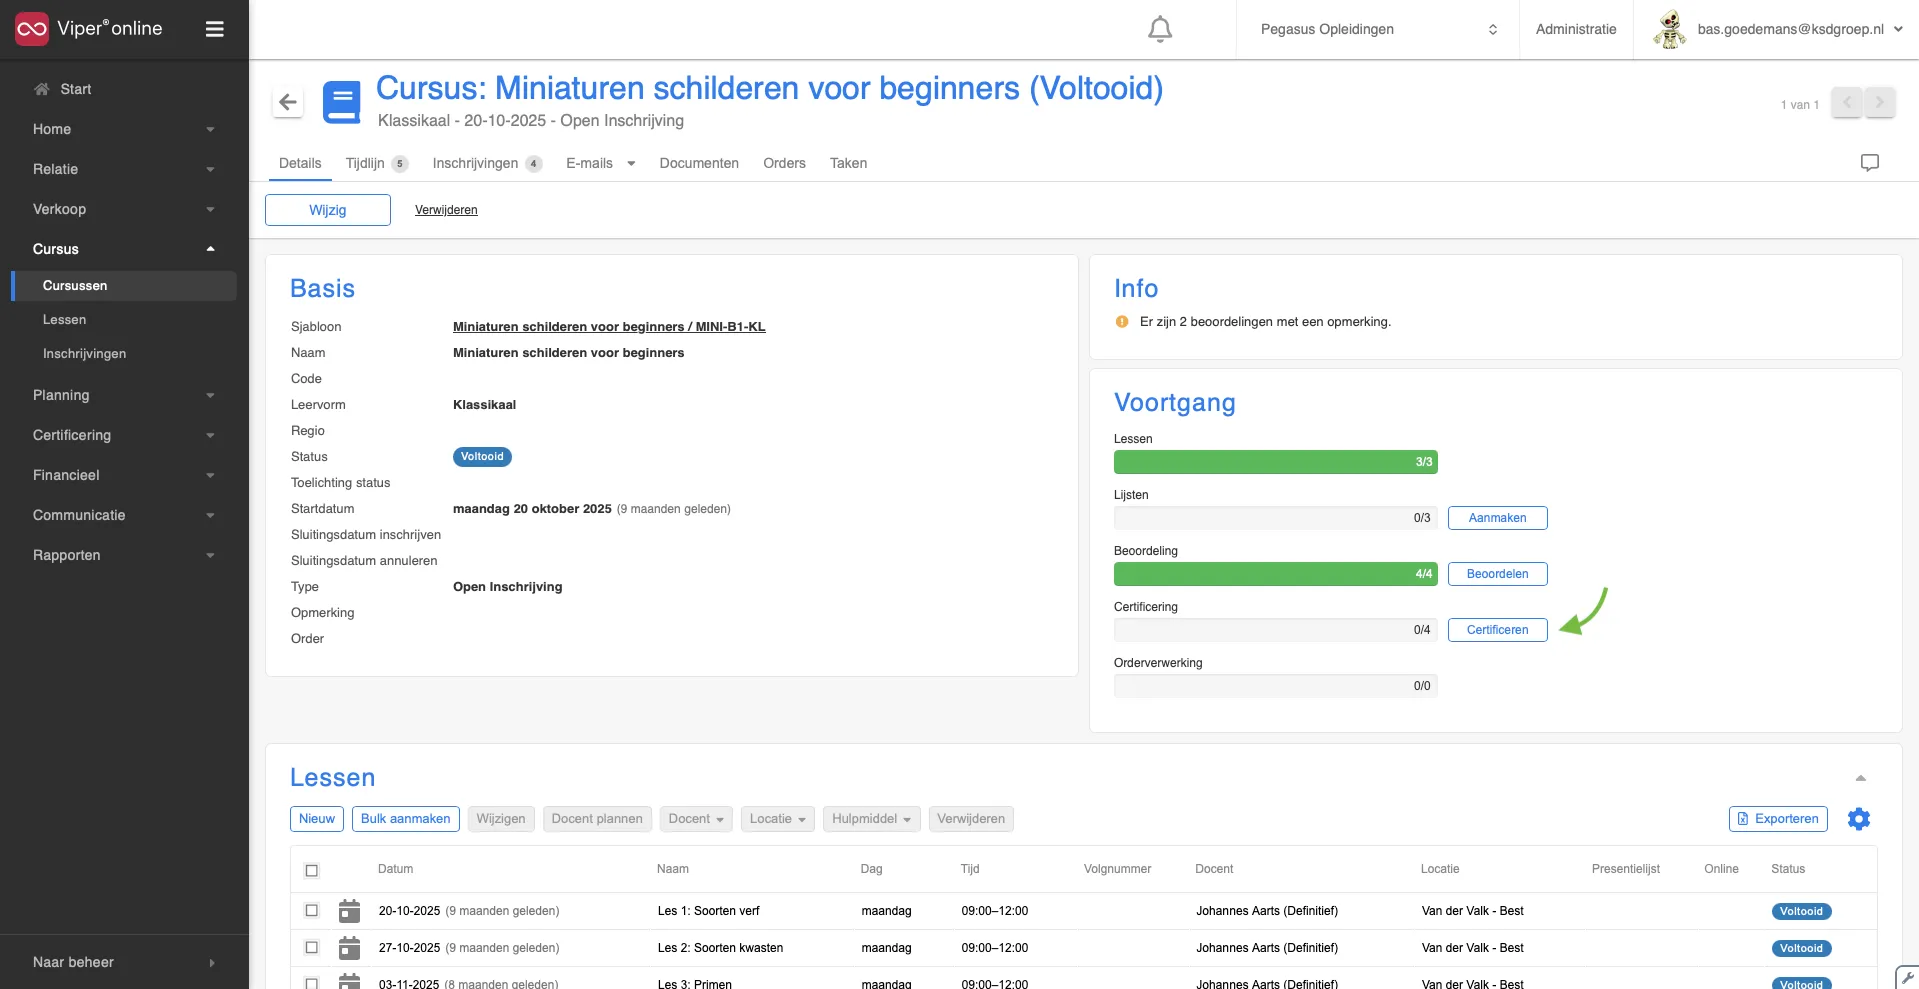Click the orange info warning icon

(1122, 322)
